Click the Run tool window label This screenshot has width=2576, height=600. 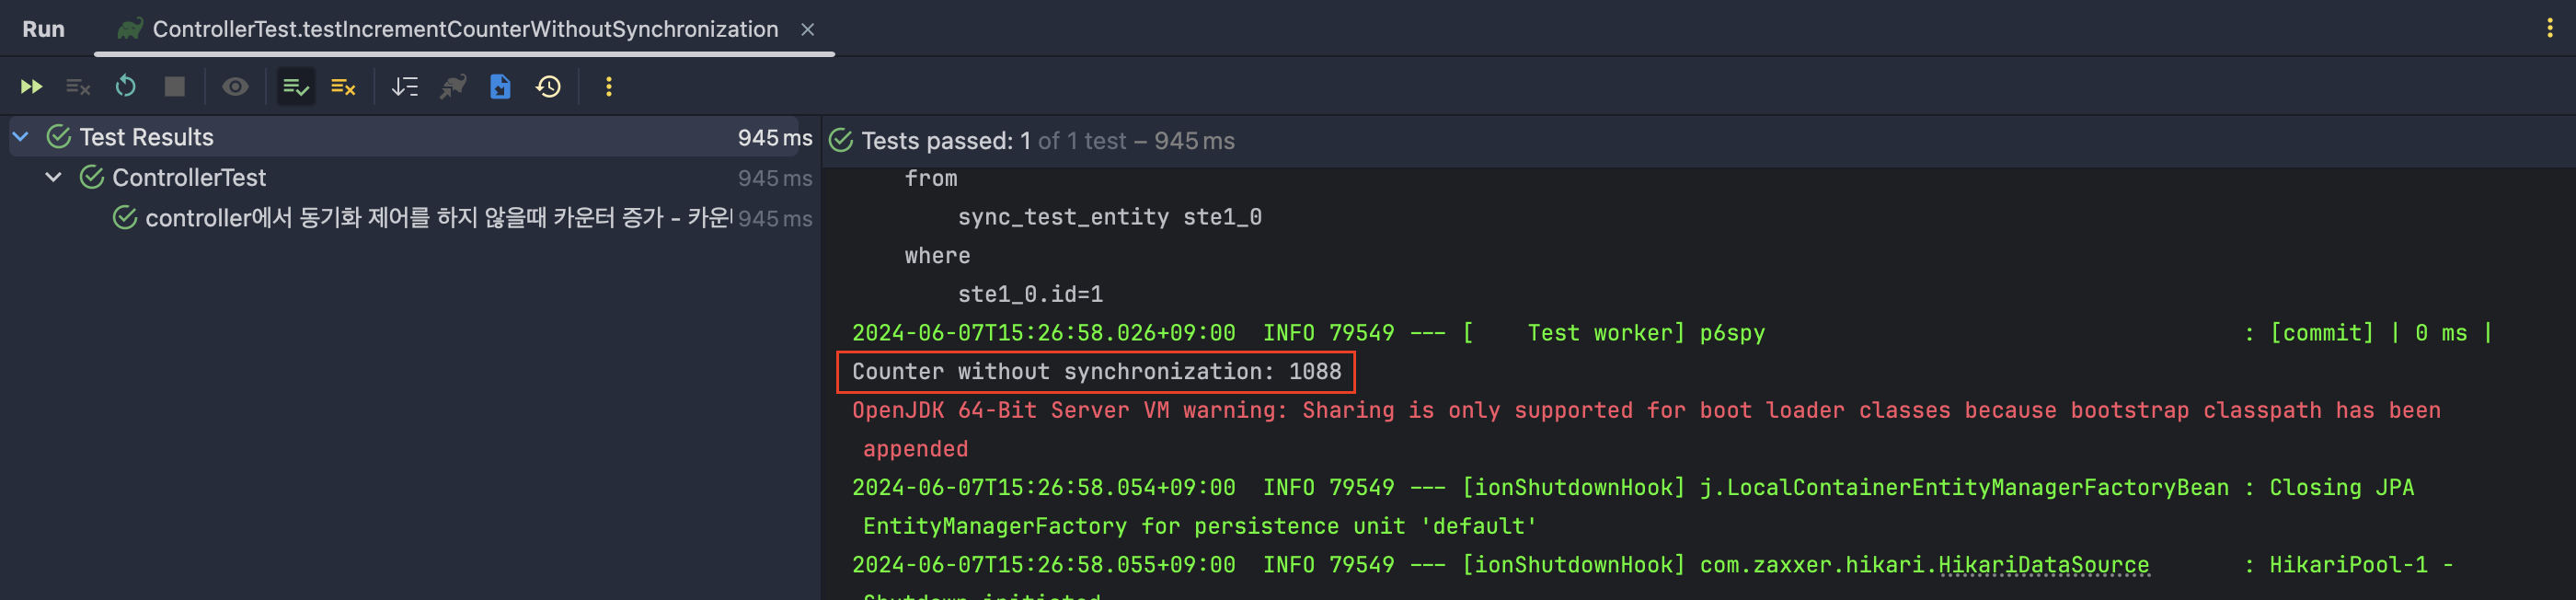43,29
